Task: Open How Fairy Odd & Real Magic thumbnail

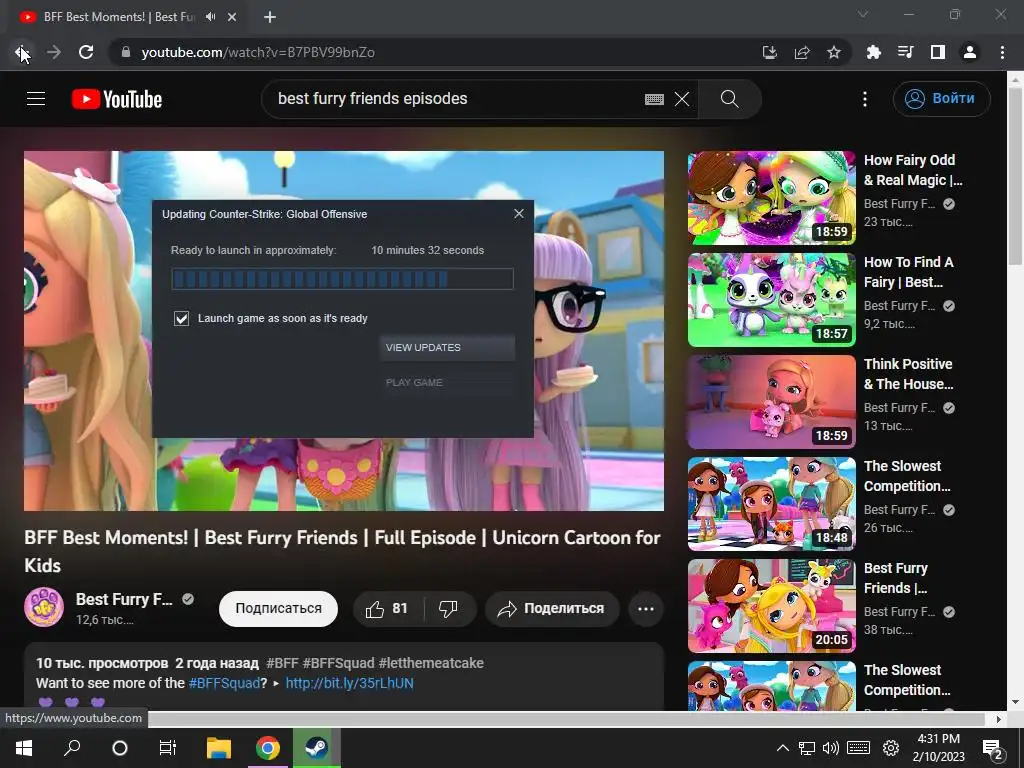Action: click(771, 198)
